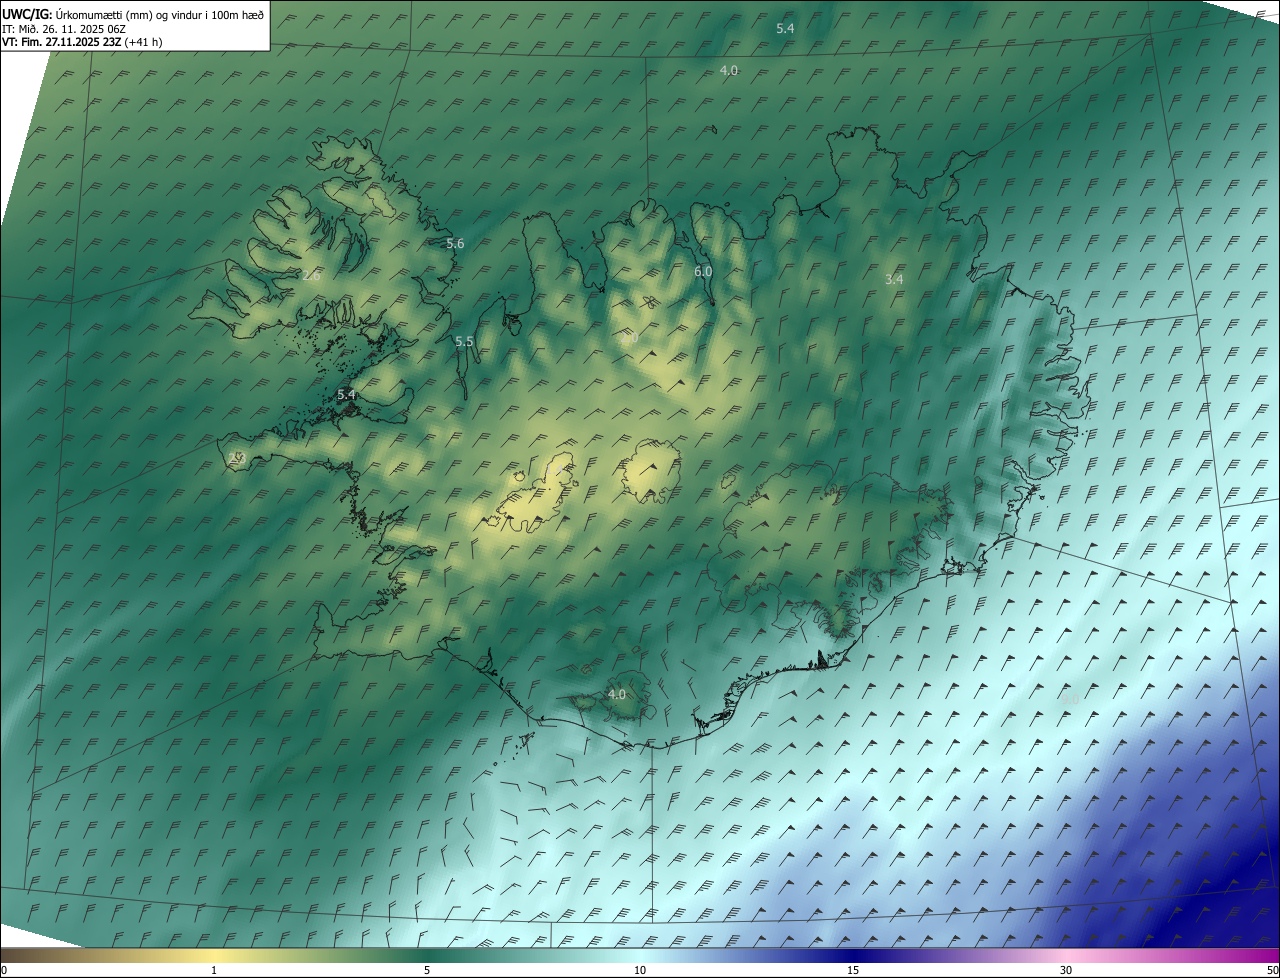Click the "IT: Mið. 26. 11. 2025 06Z" line
Screen dimensions: 1280x978
pos(64,29)
